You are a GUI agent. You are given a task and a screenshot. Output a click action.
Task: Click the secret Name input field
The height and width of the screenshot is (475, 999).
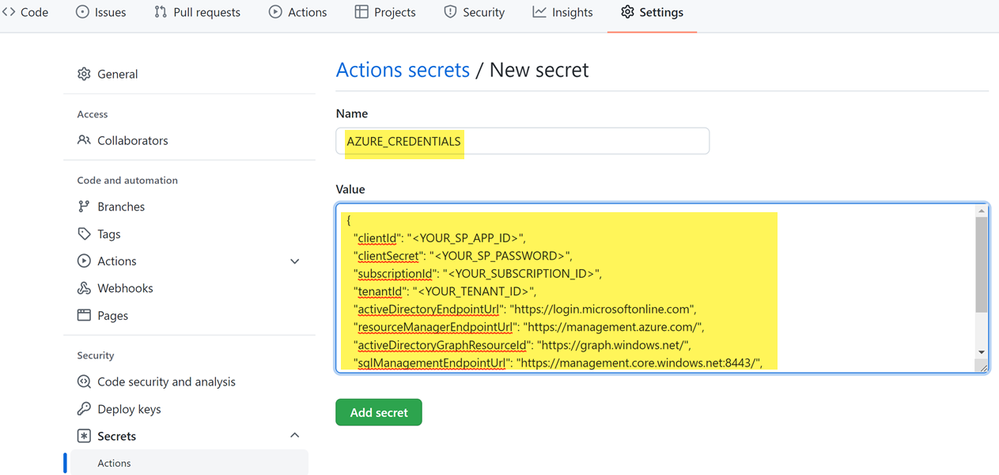522,141
